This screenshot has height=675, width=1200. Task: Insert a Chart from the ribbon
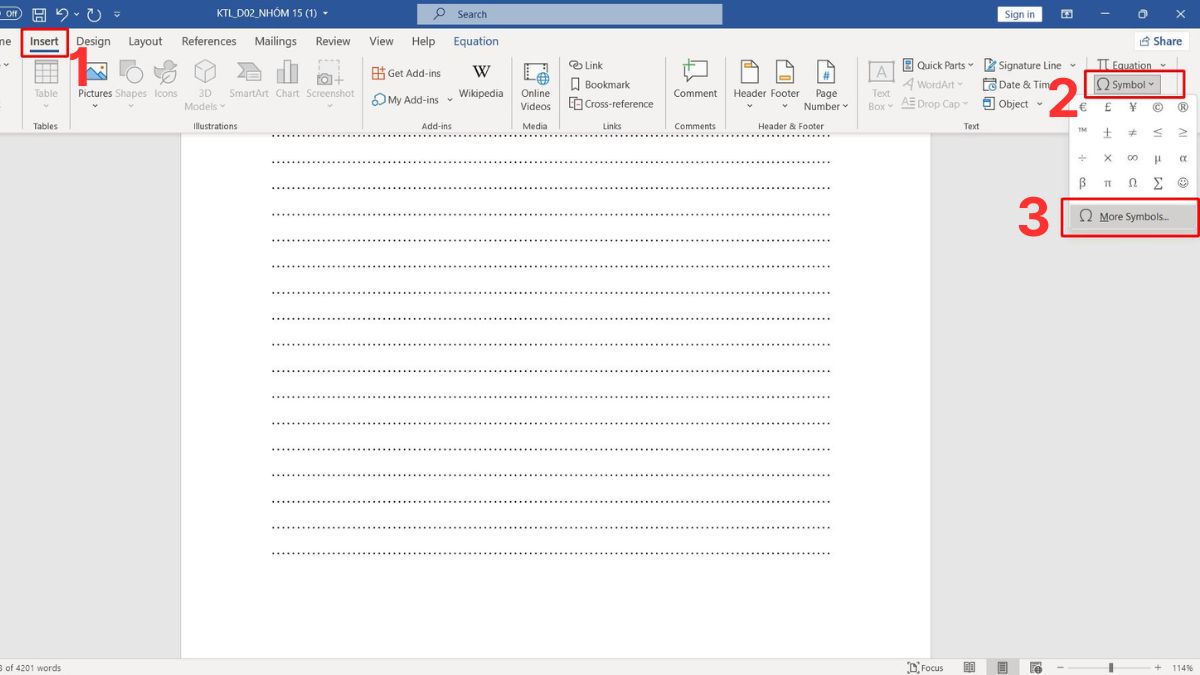pos(288,80)
